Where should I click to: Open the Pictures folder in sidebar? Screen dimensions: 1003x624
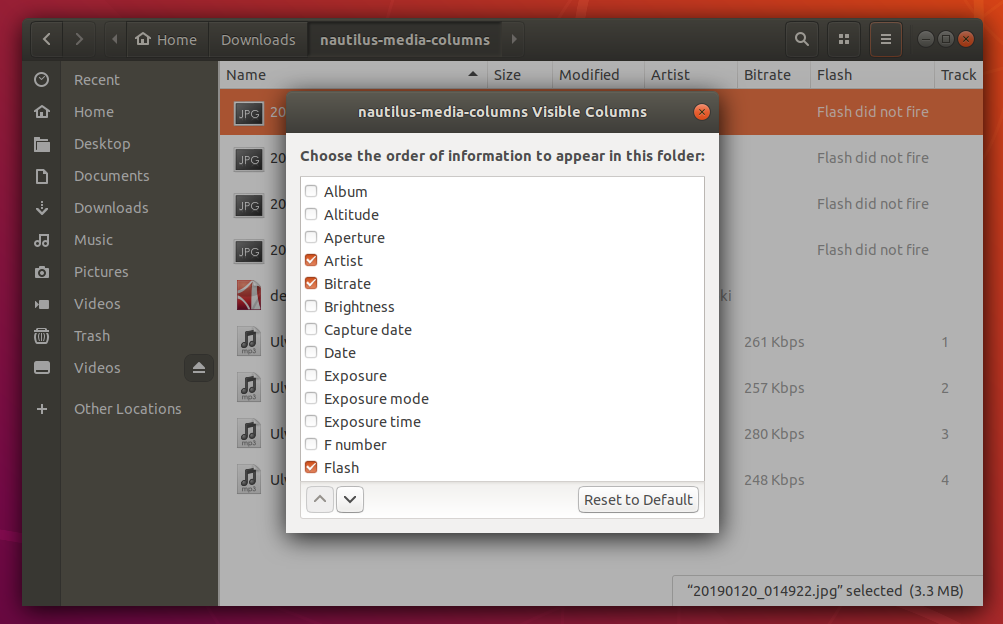point(99,271)
